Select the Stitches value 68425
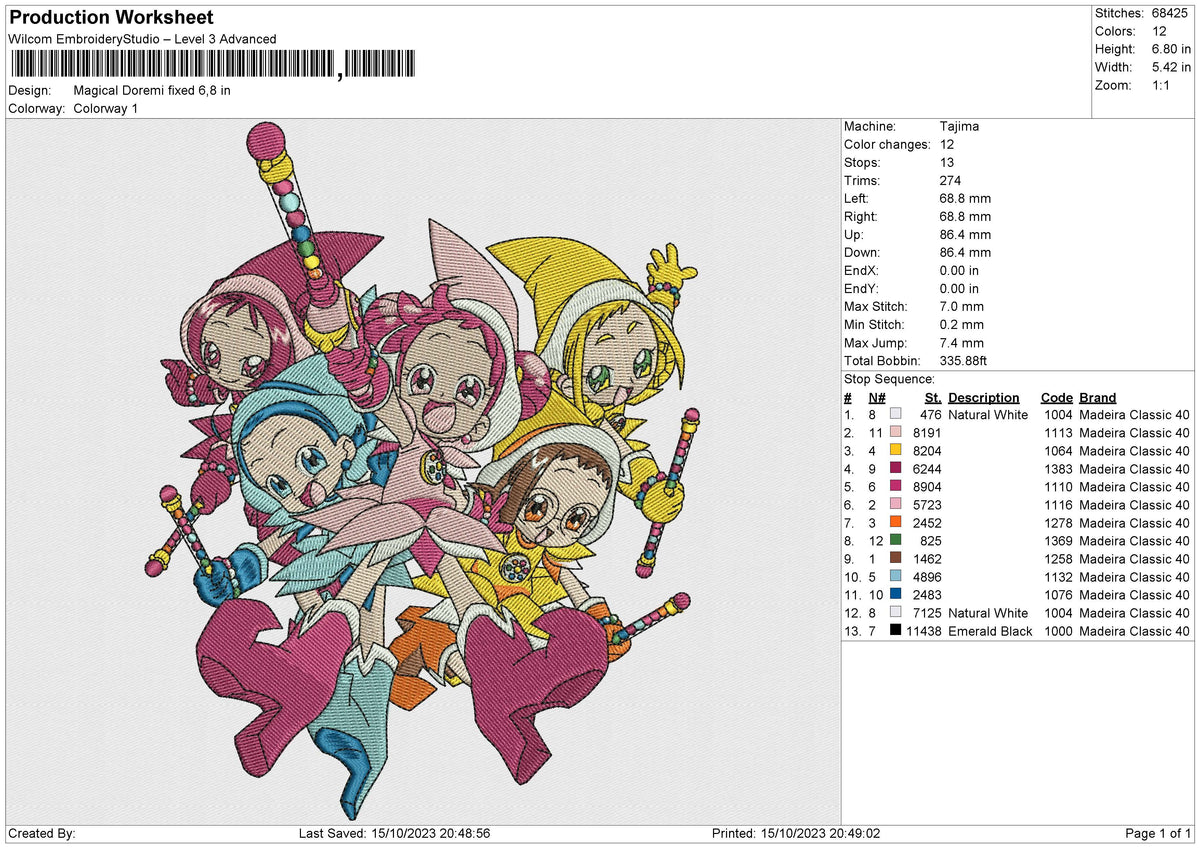This screenshot has height=848, width=1200. click(1169, 13)
